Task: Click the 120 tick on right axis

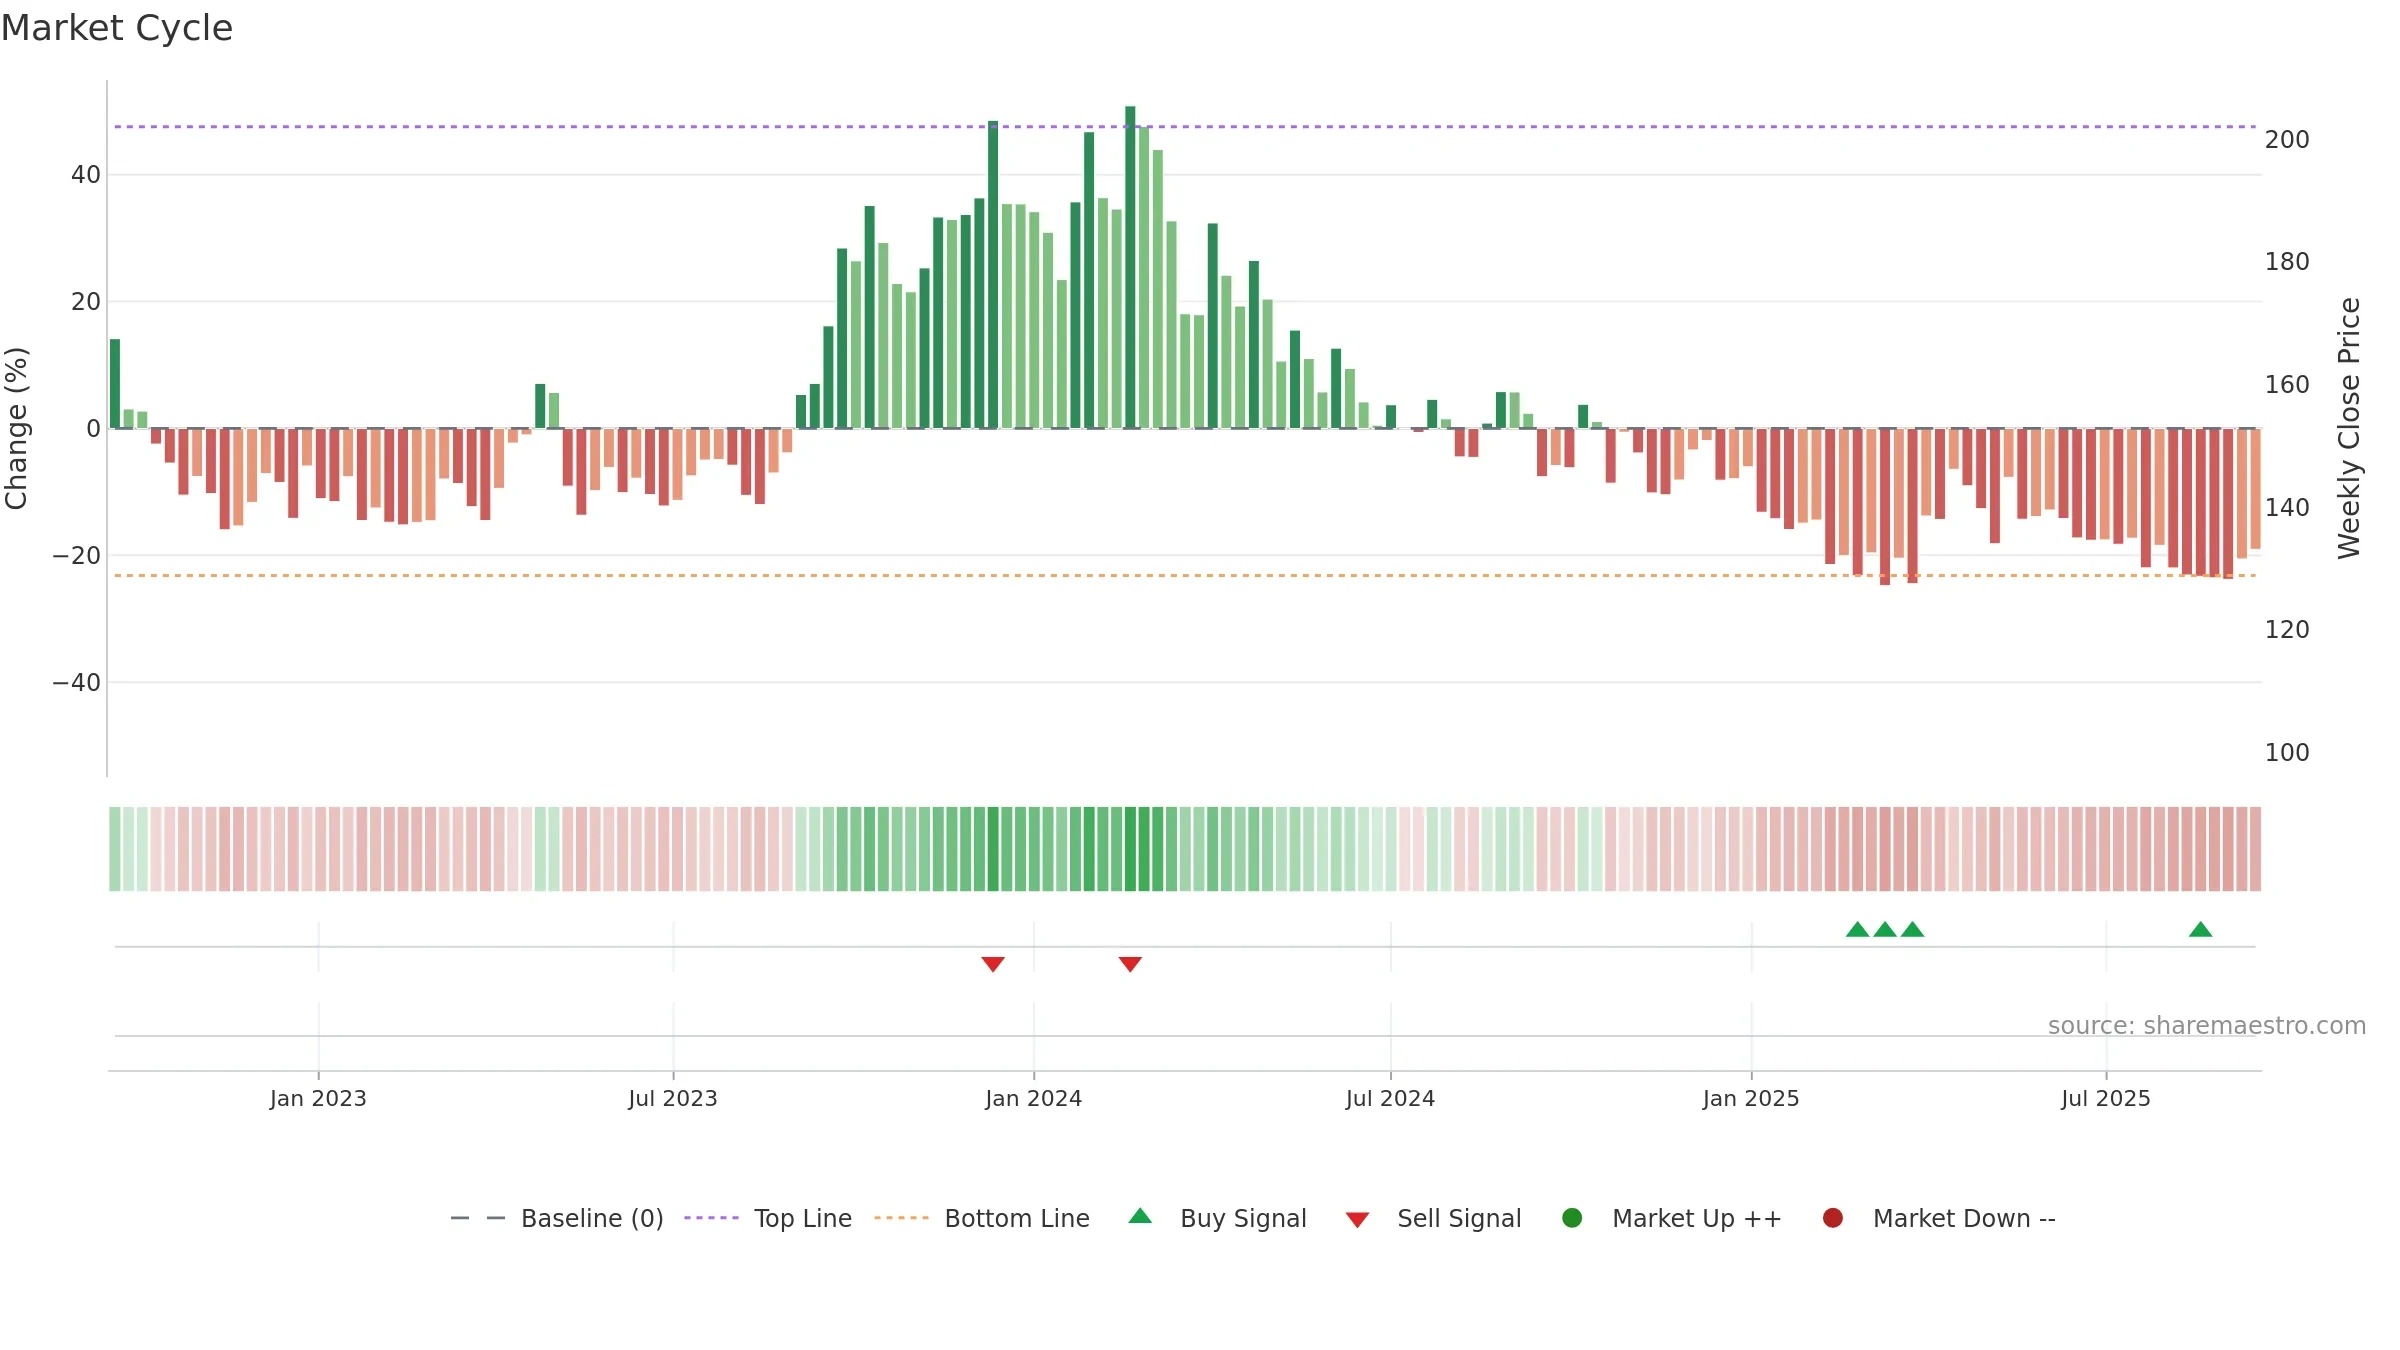Action: pyautogui.click(x=2287, y=630)
